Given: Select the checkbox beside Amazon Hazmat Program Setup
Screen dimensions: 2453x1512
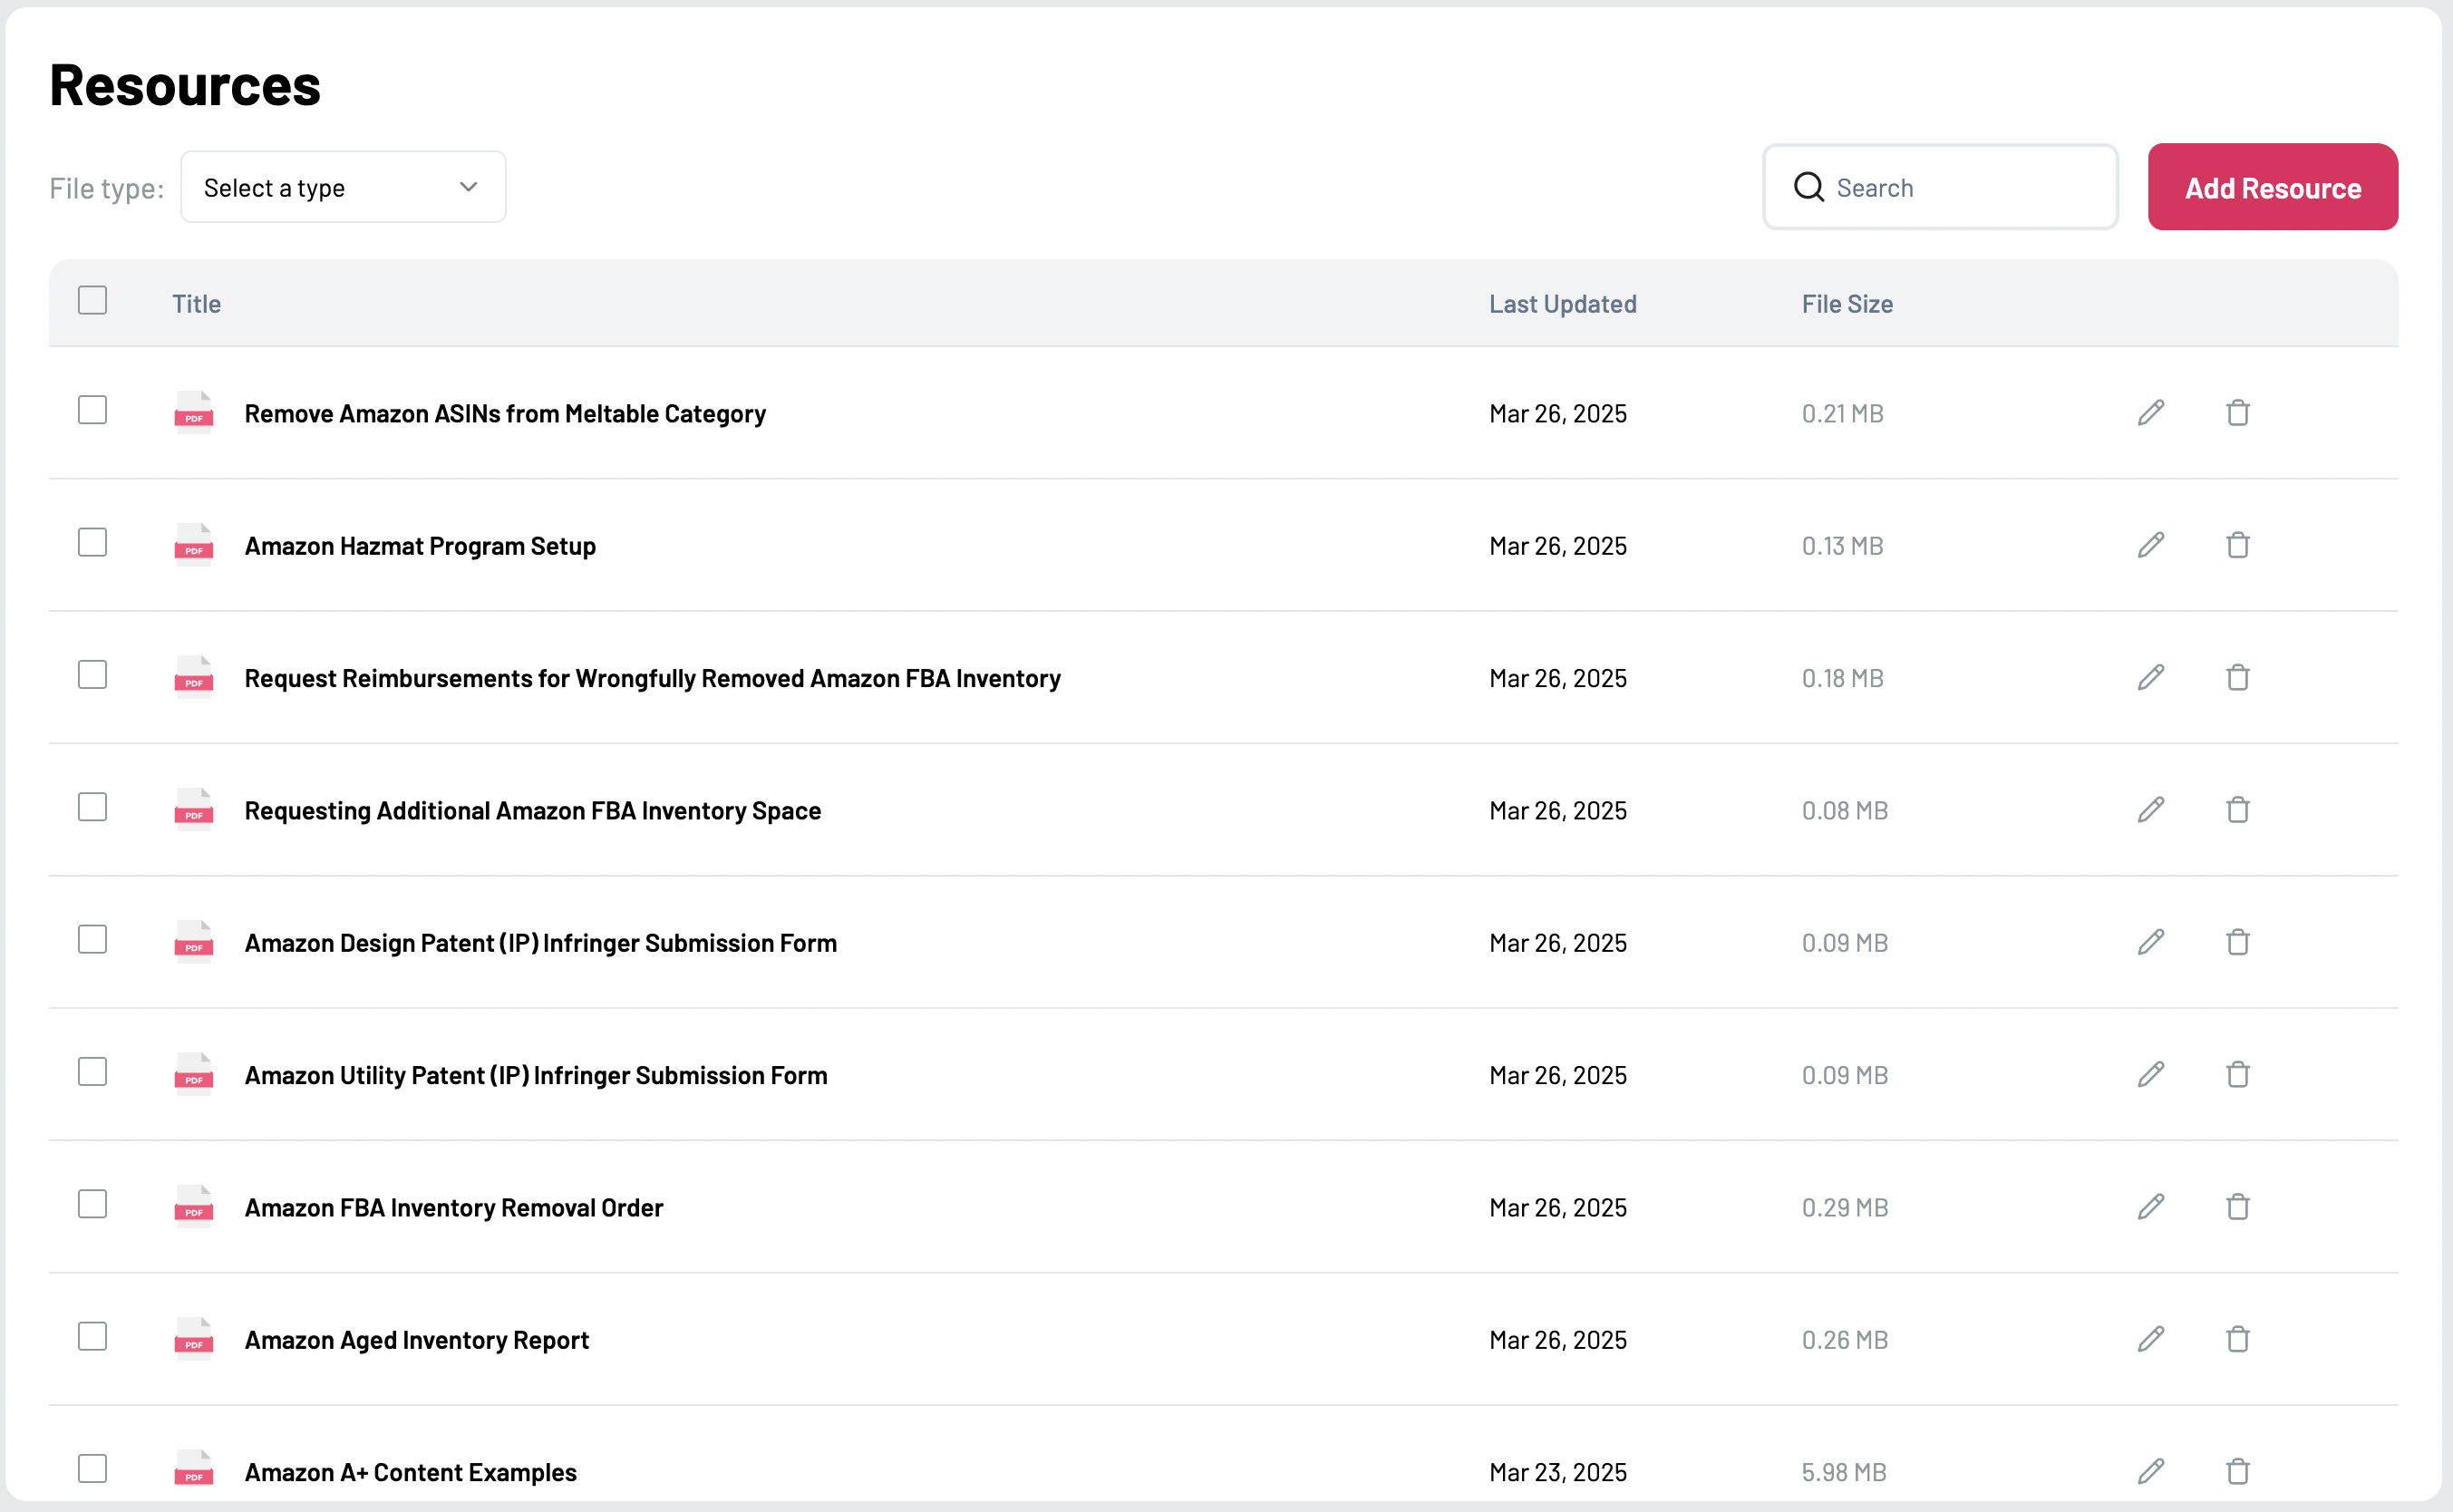Looking at the screenshot, I should [92, 541].
